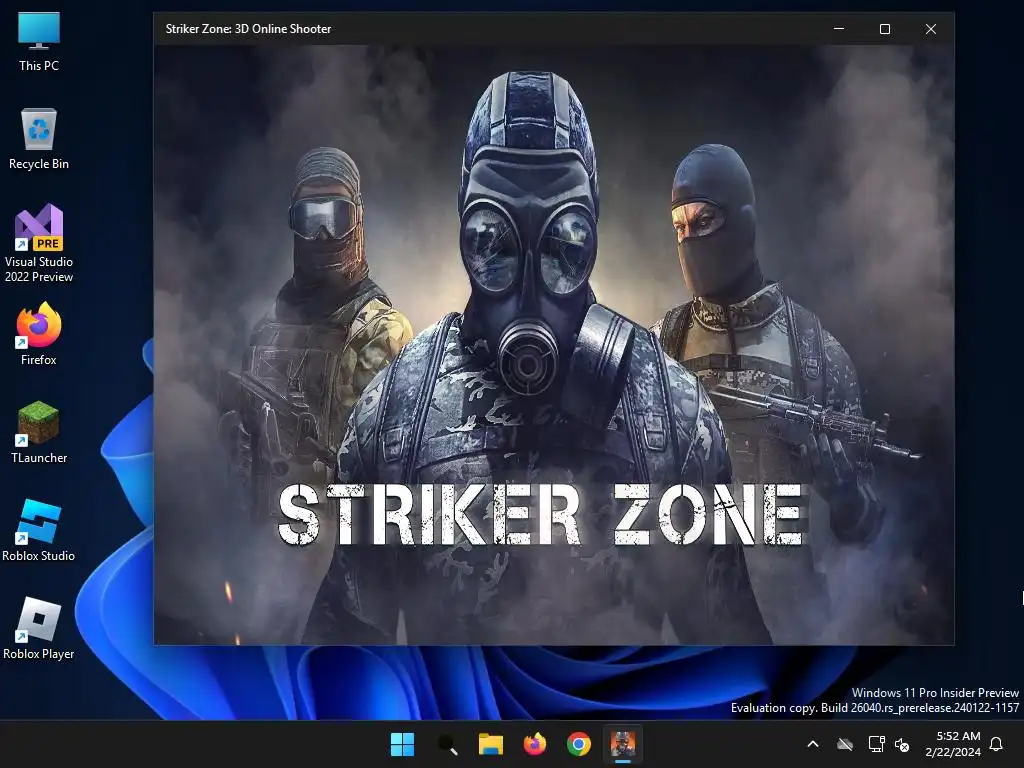
Task: Click the Striker Zone: 3D Online Shooter title
Action: [x=248, y=29]
